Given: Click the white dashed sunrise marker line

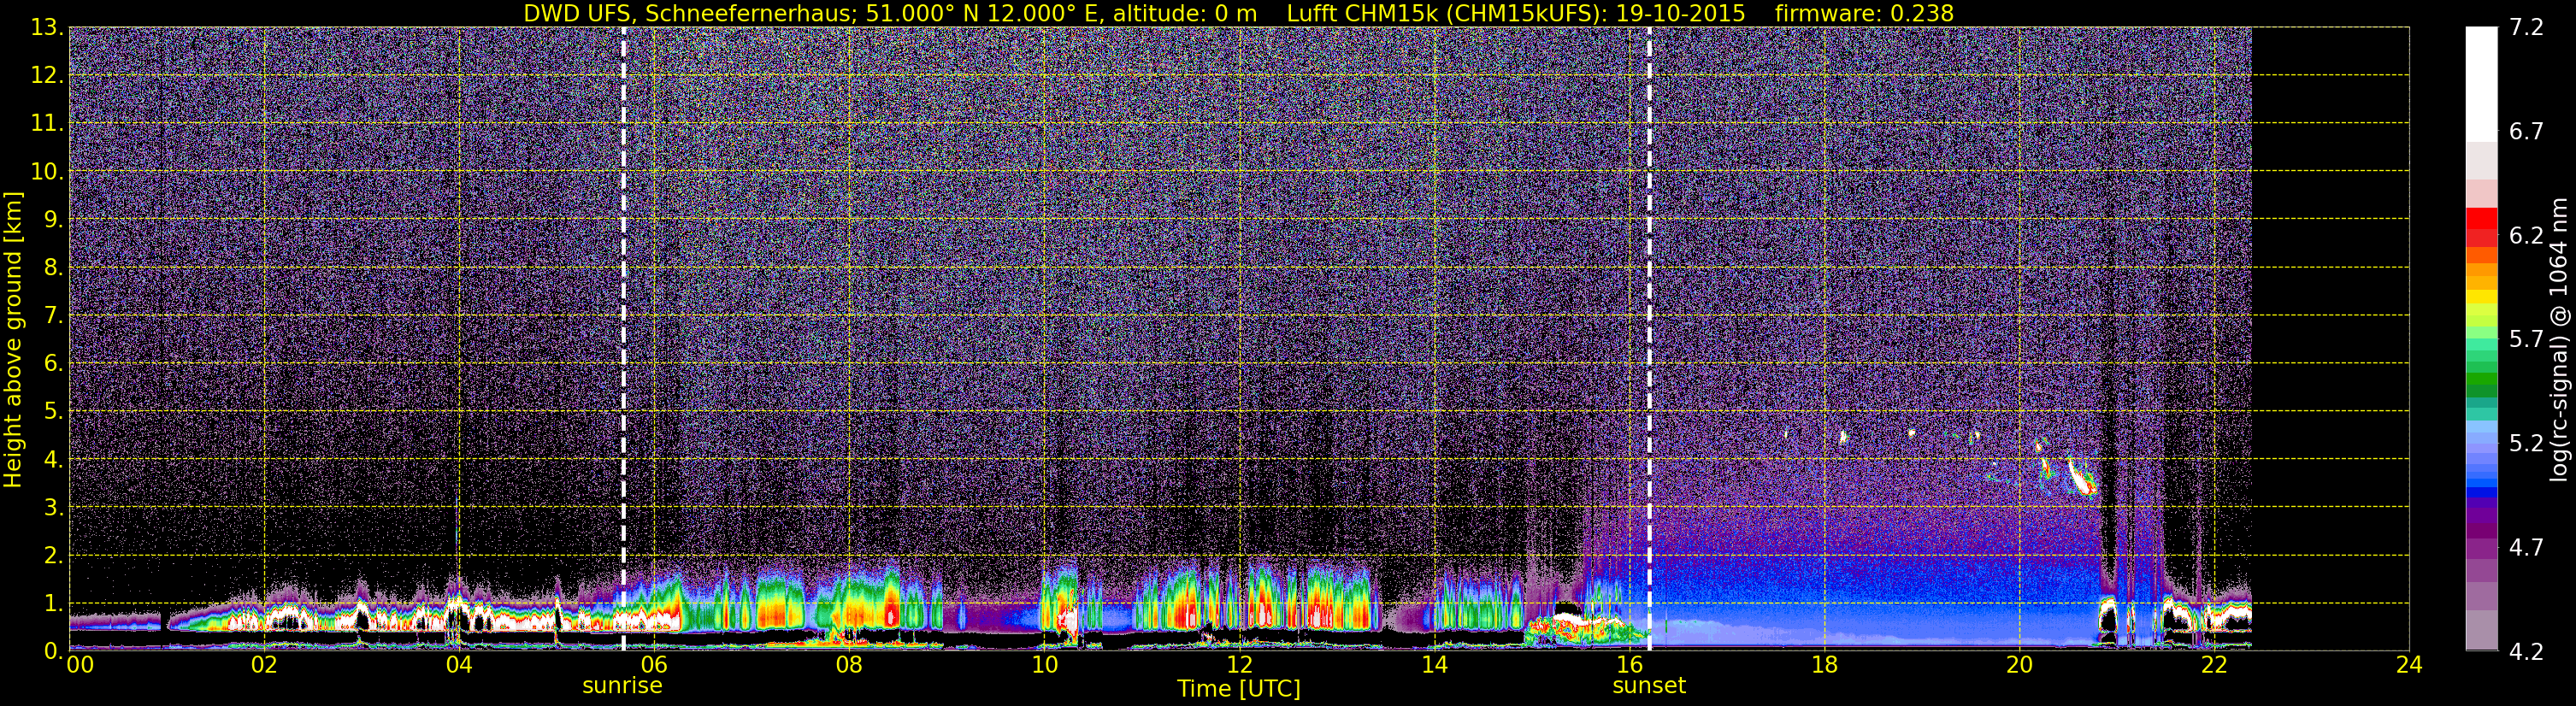Looking at the screenshot, I should pos(623,339).
